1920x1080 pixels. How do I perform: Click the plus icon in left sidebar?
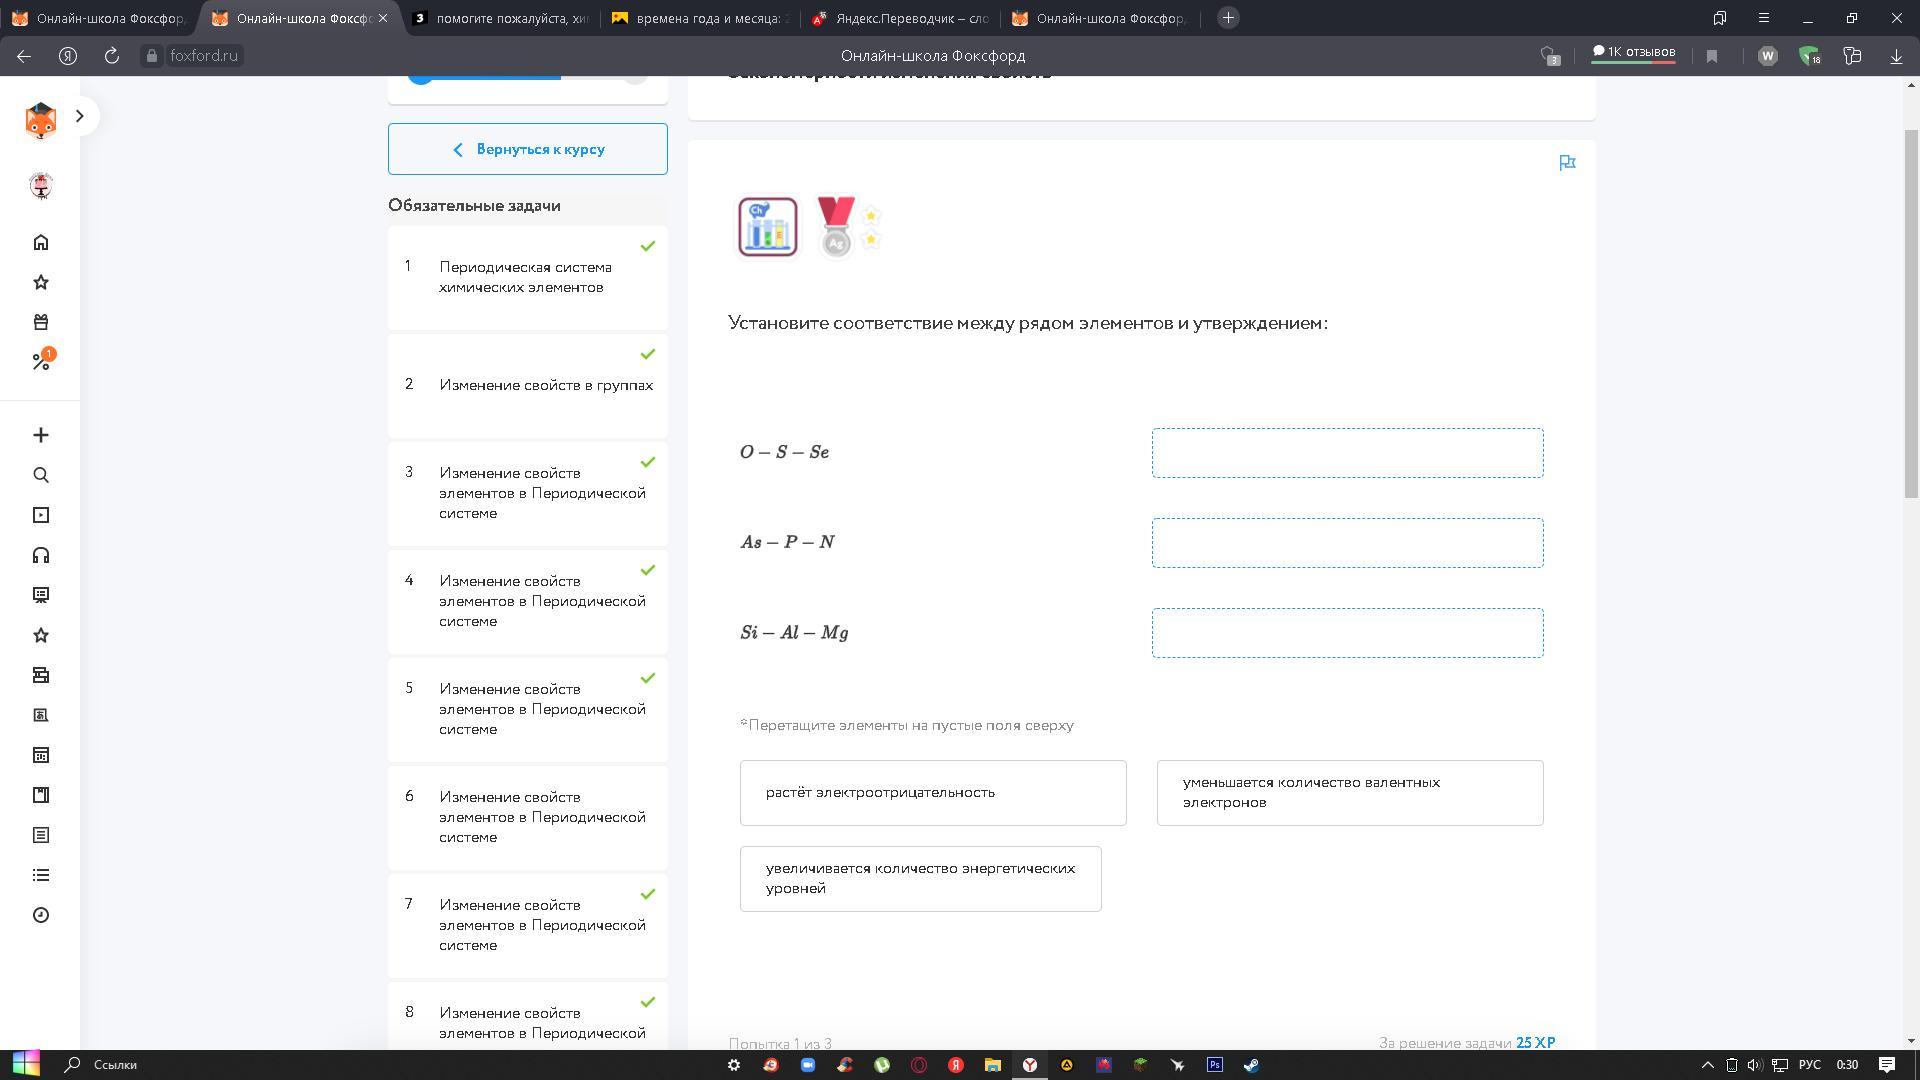[41, 435]
